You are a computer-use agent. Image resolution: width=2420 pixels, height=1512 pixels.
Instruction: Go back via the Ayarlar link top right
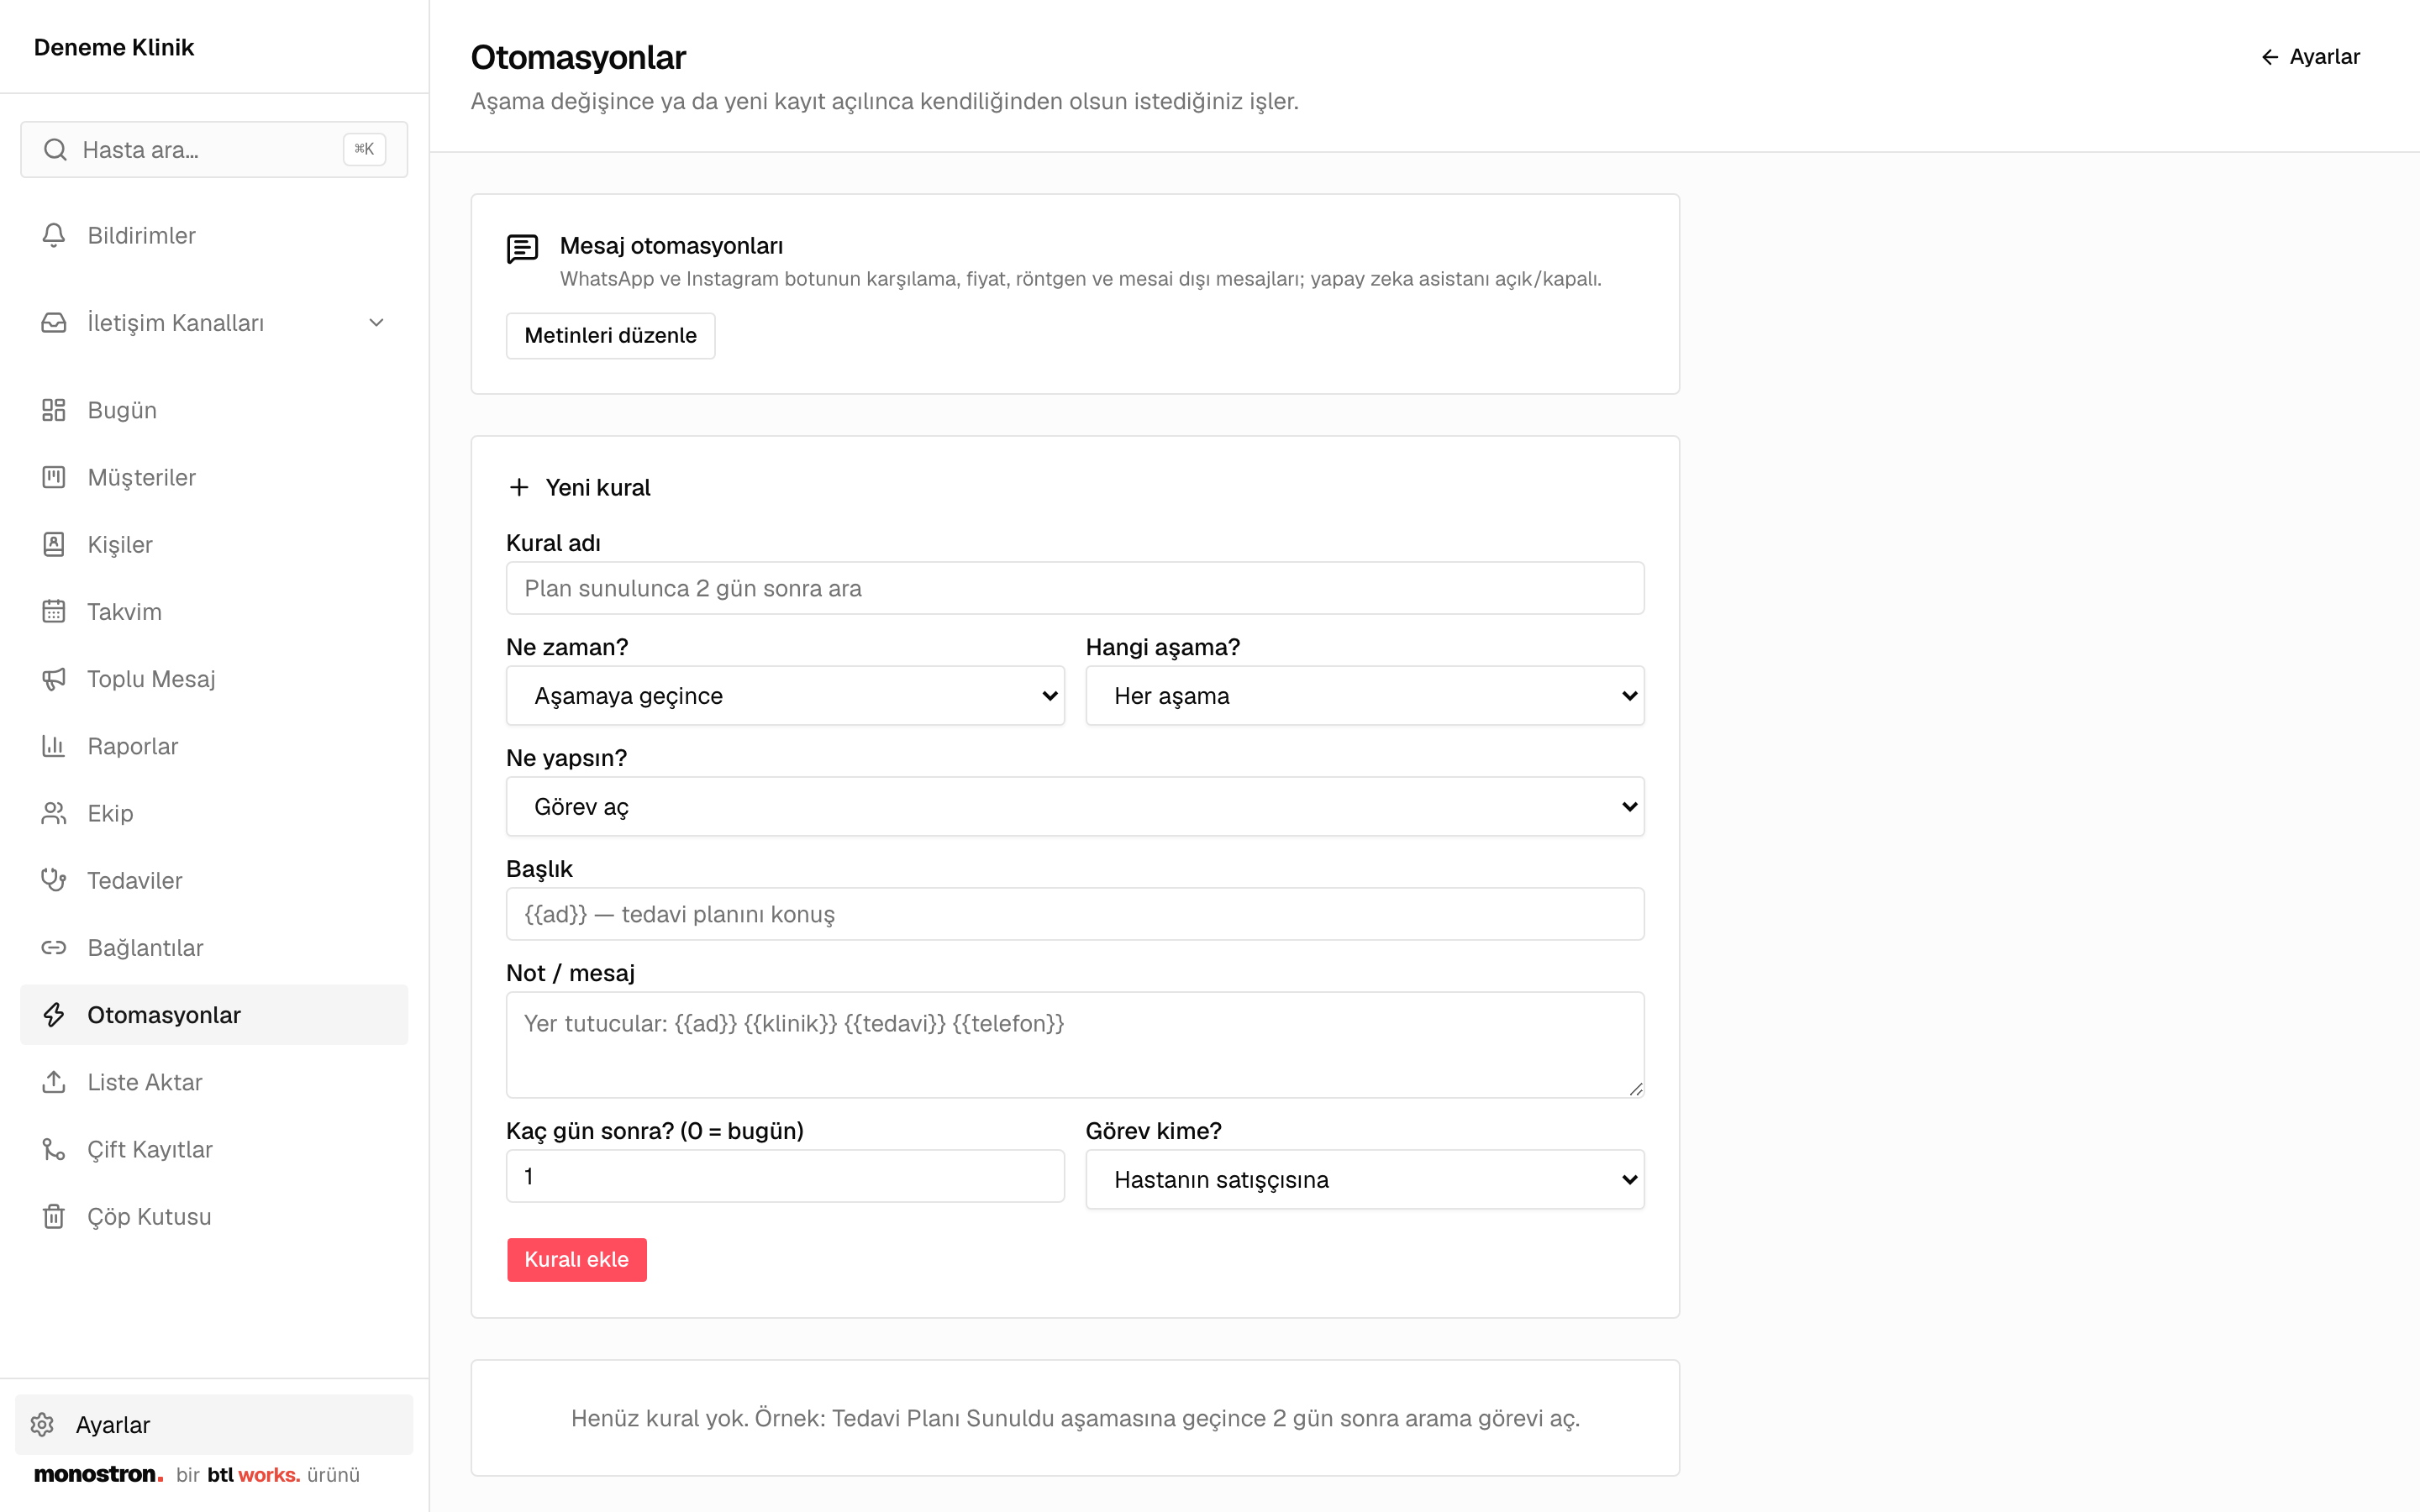point(2310,57)
